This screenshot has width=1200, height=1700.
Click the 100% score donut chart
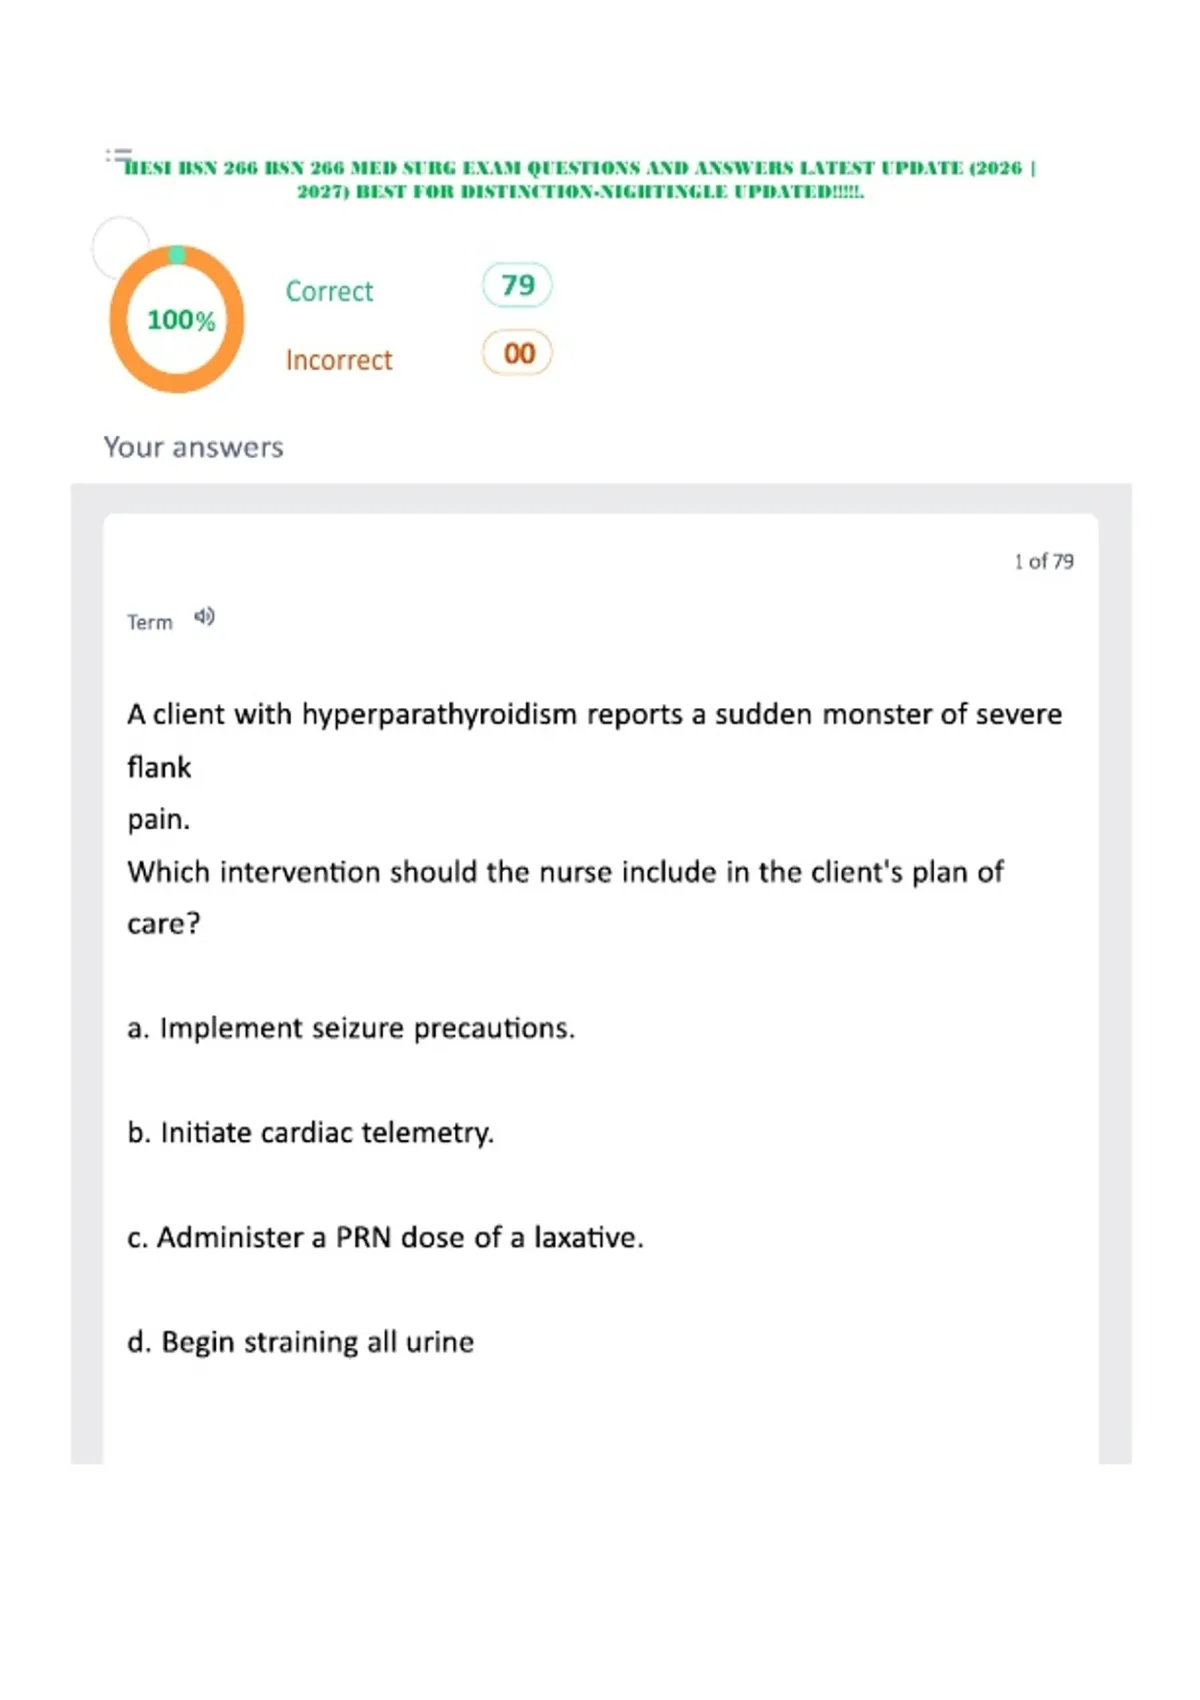[x=177, y=319]
